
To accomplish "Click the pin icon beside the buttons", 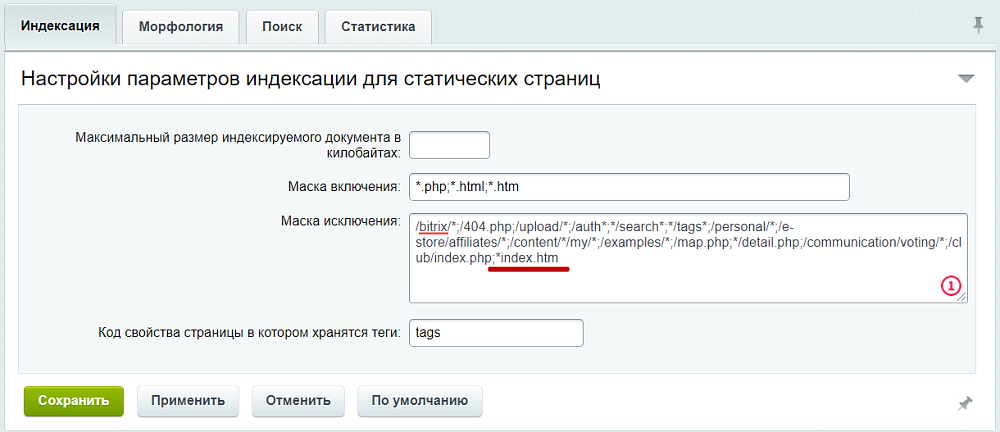I will [964, 402].
